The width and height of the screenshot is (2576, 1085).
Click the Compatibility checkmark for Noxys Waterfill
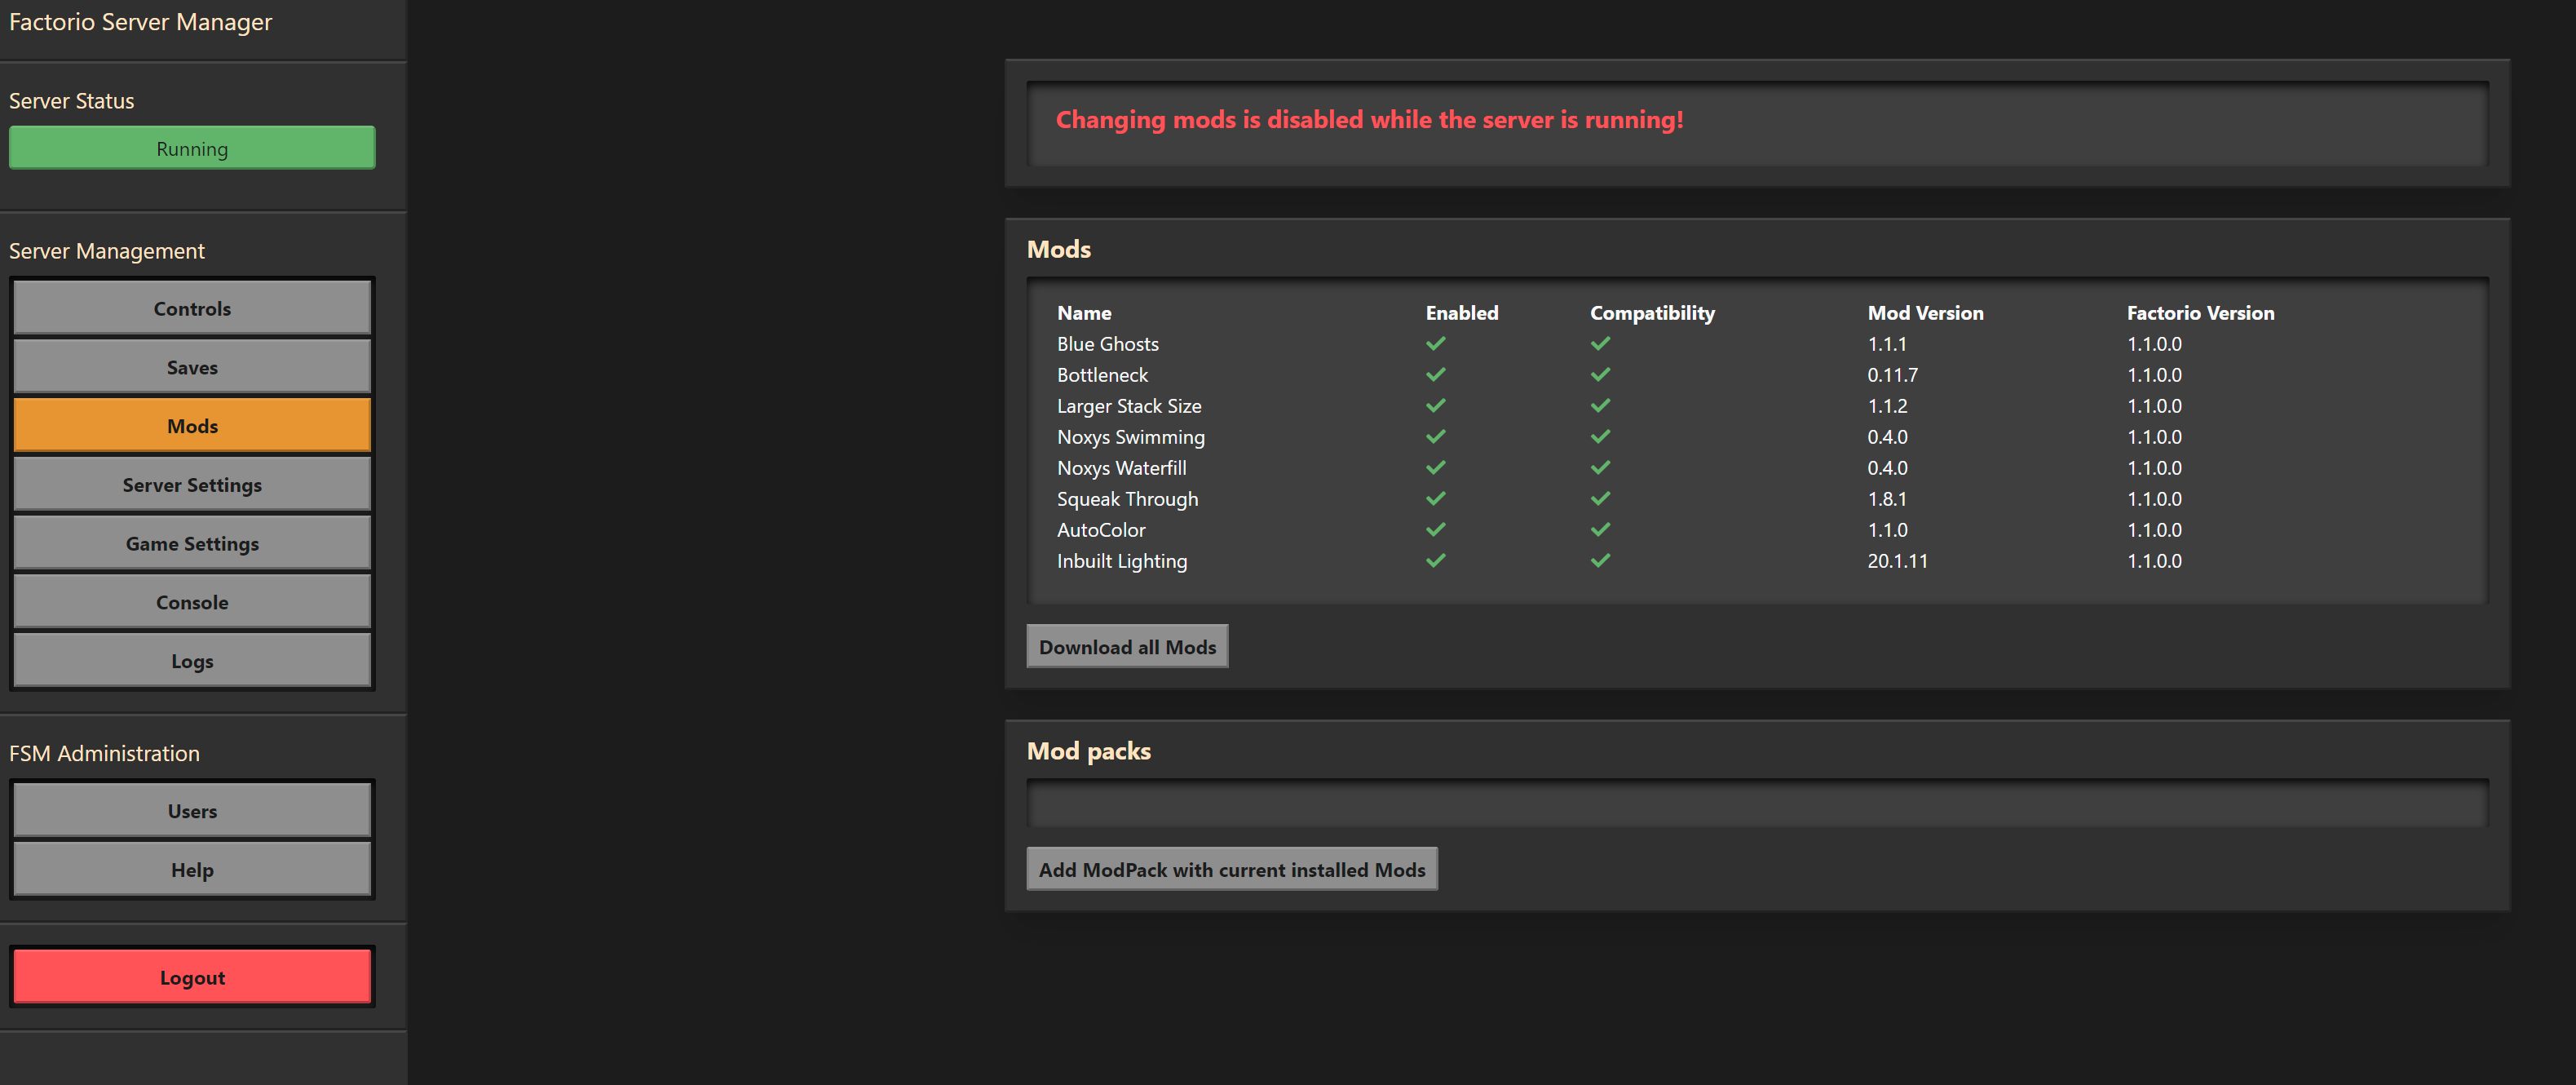(1600, 467)
